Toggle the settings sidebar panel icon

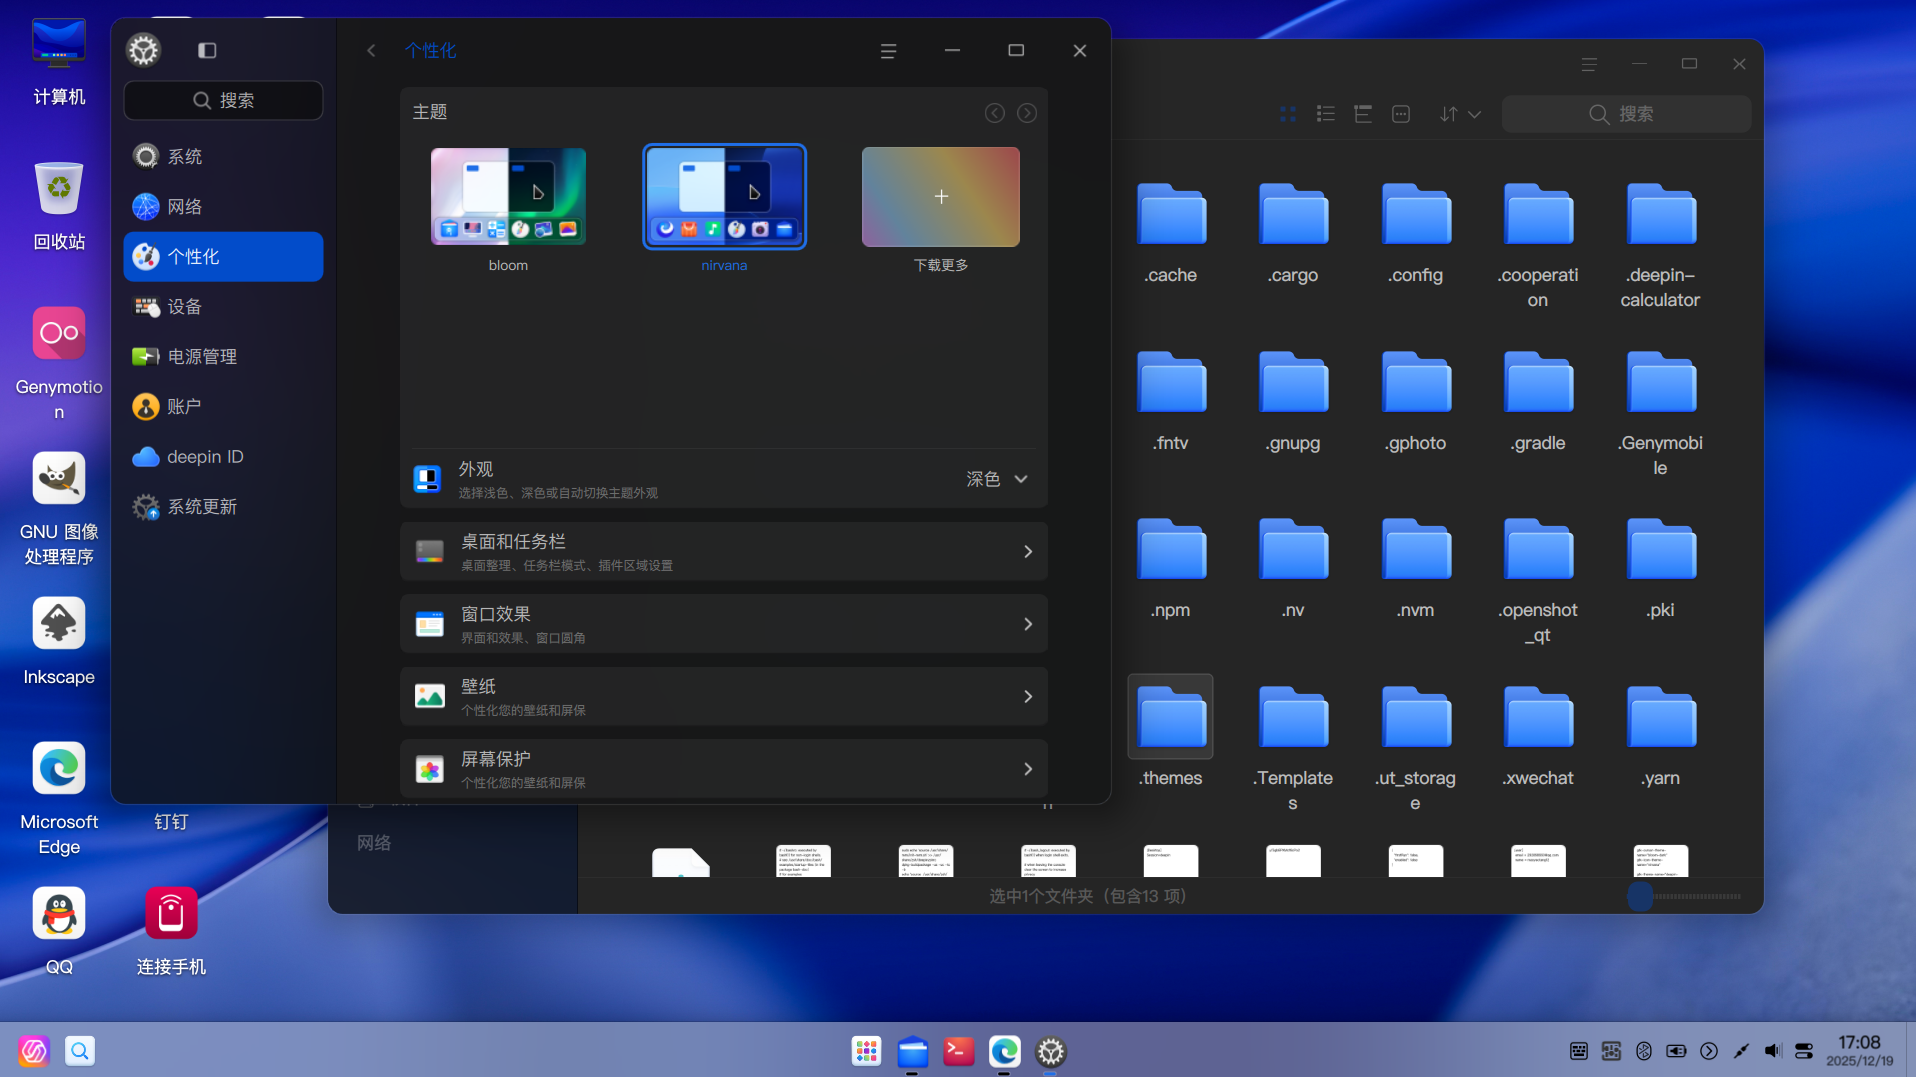tap(207, 50)
